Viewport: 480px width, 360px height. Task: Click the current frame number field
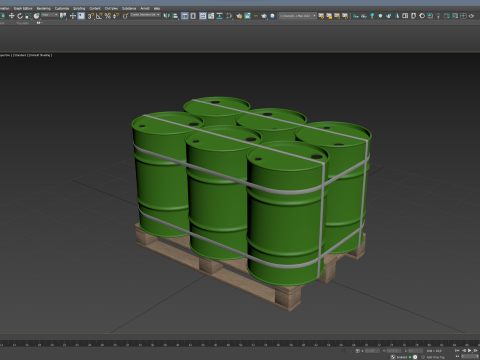click(x=470, y=357)
